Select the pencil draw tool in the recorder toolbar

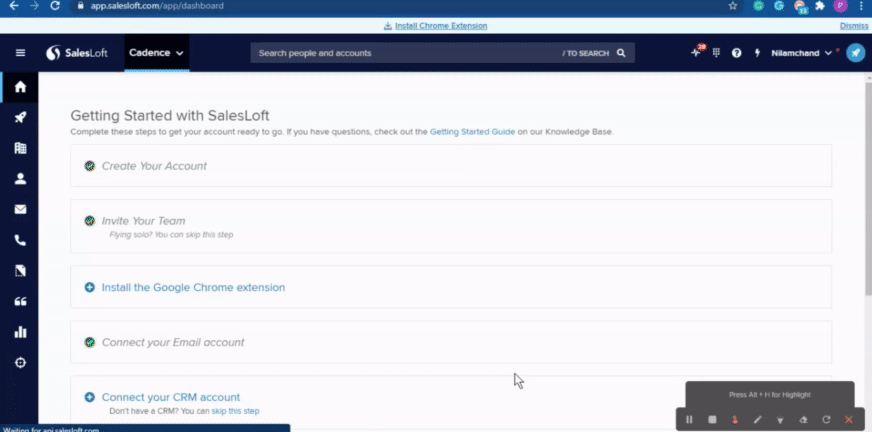[x=757, y=420]
